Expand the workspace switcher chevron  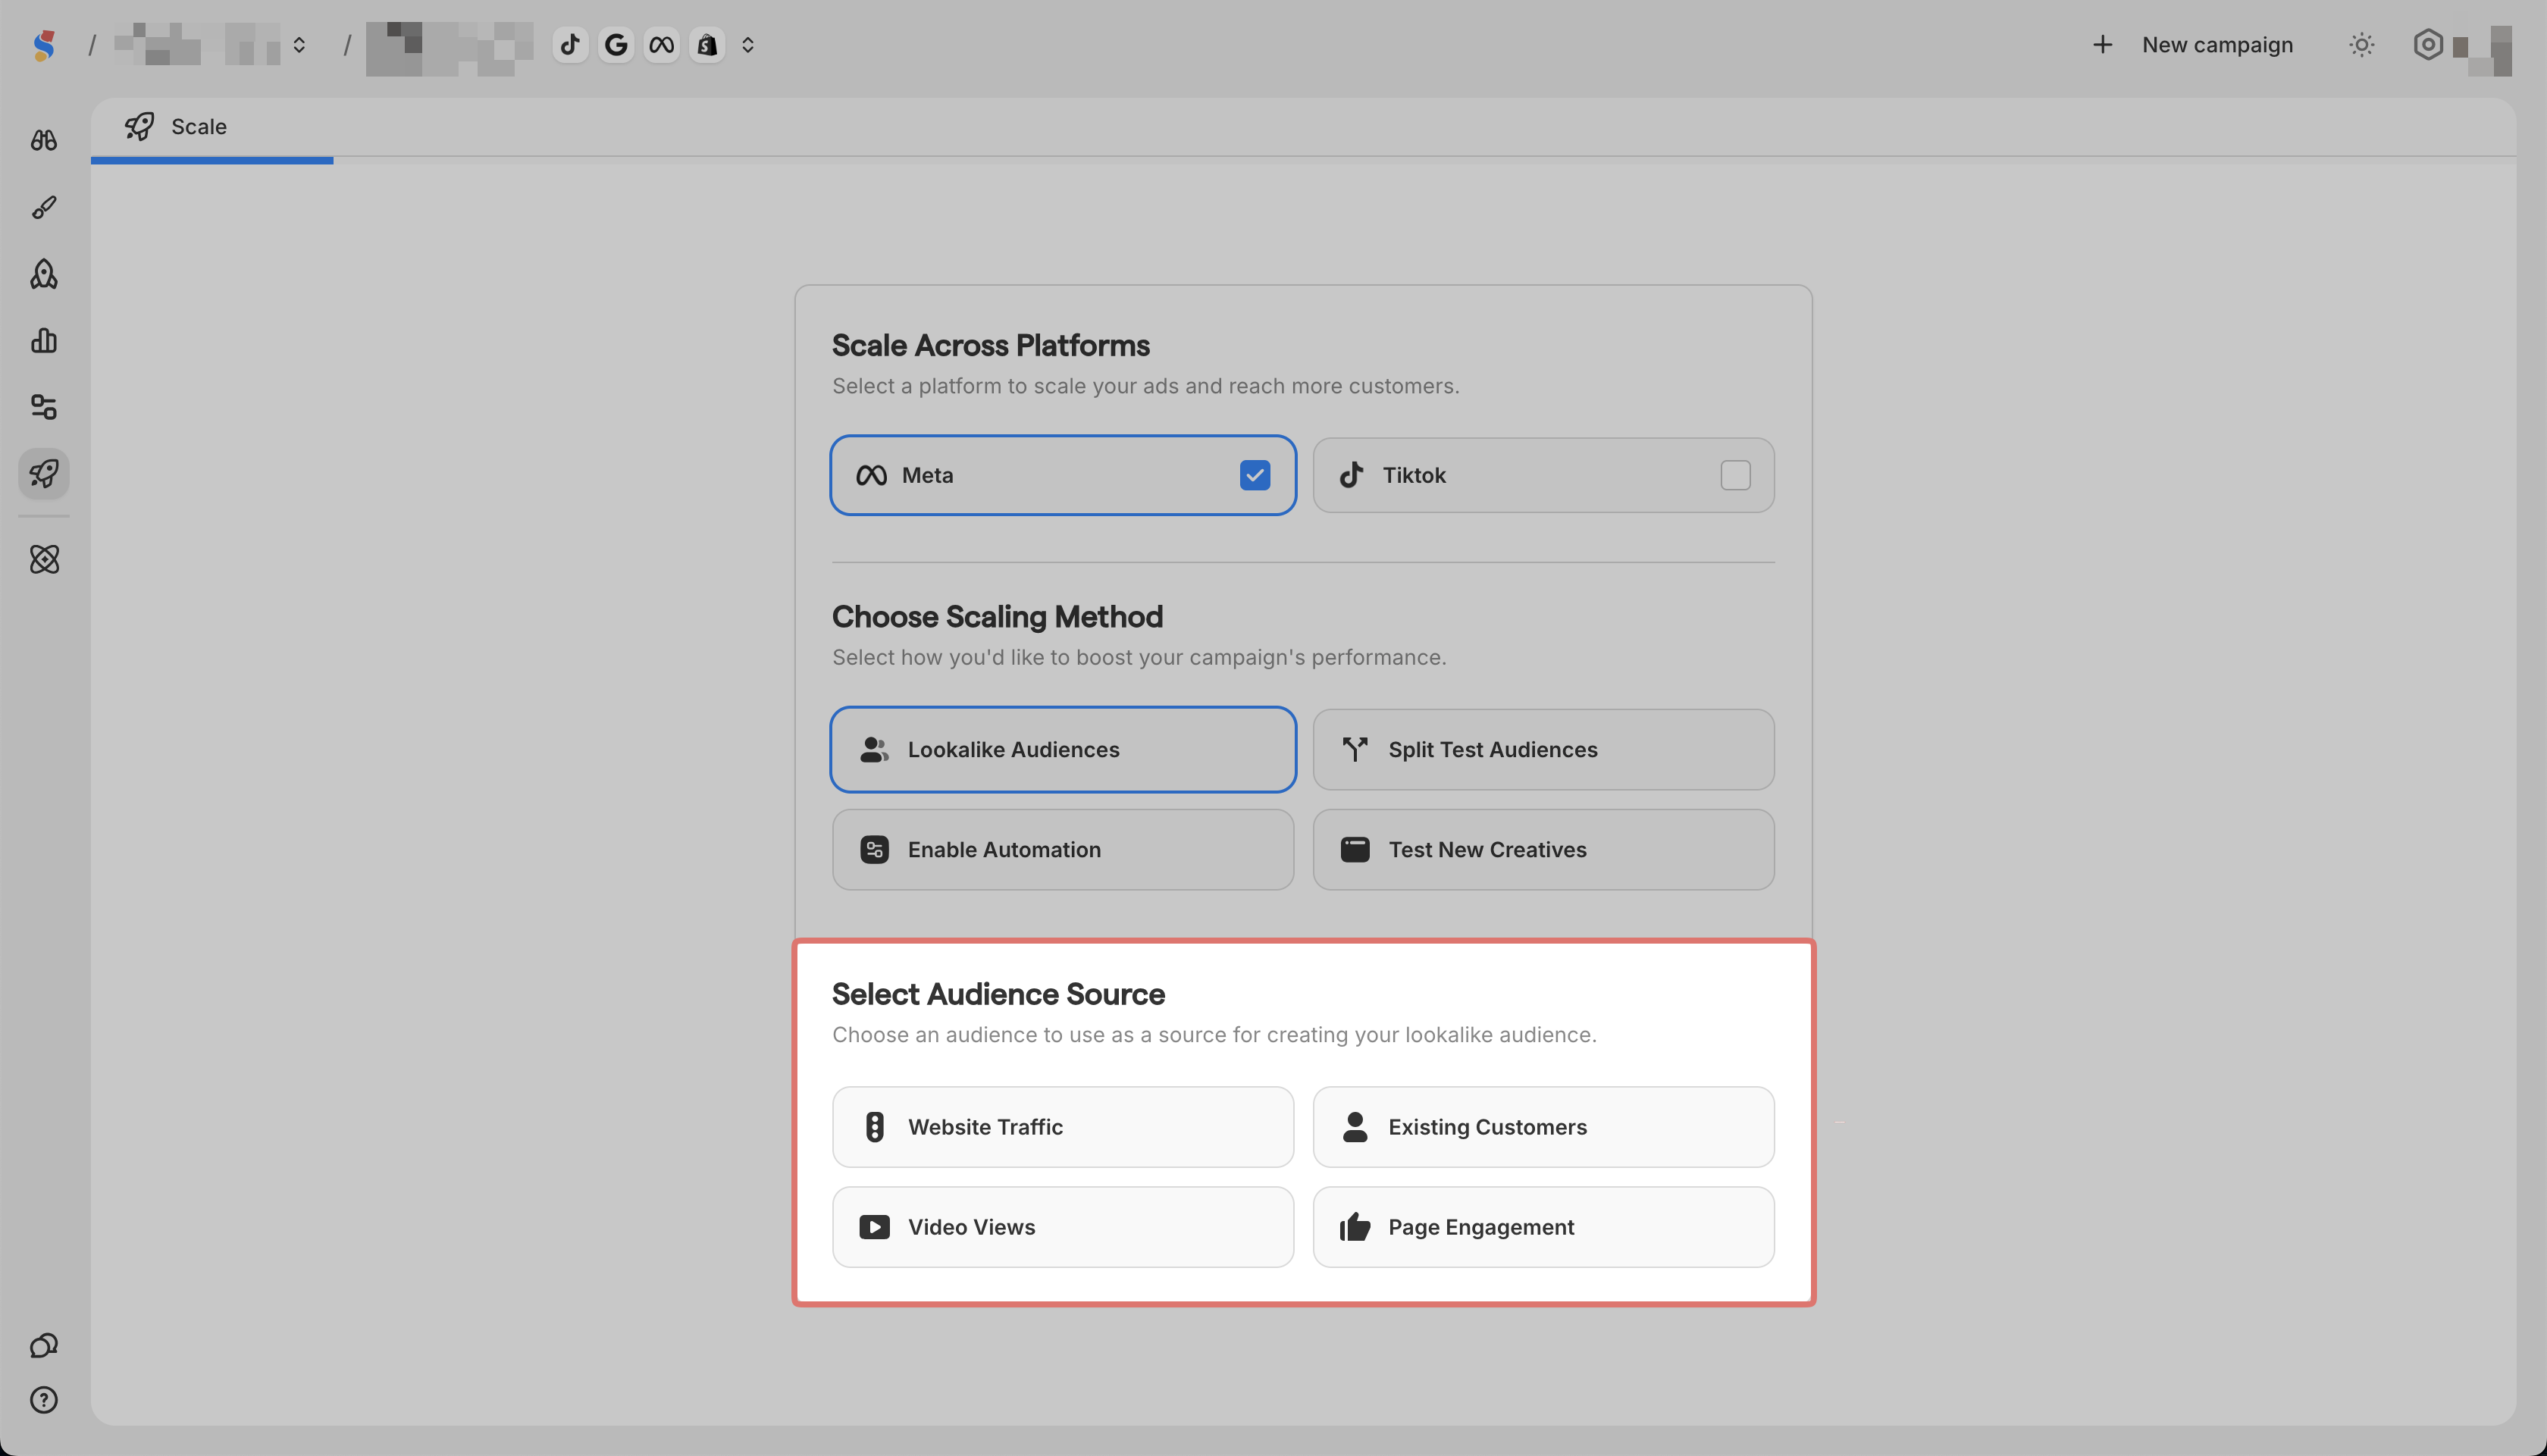299,45
